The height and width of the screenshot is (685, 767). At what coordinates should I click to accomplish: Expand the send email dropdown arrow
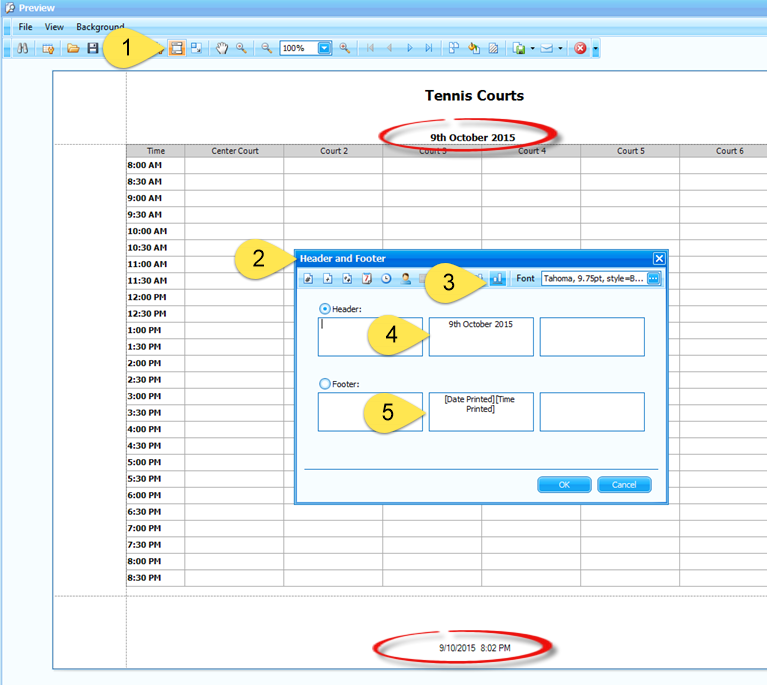pyautogui.click(x=560, y=48)
